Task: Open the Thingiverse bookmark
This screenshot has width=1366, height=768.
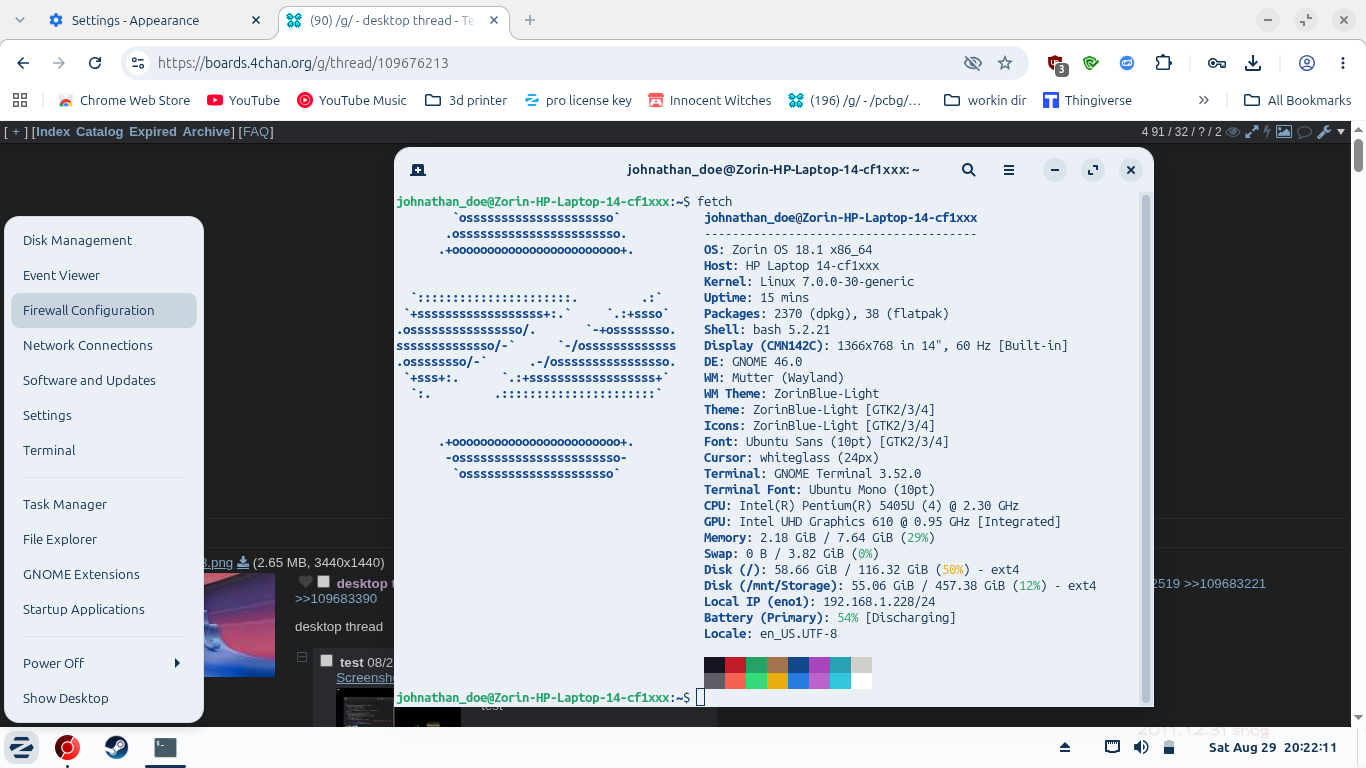Action: [x=1087, y=100]
